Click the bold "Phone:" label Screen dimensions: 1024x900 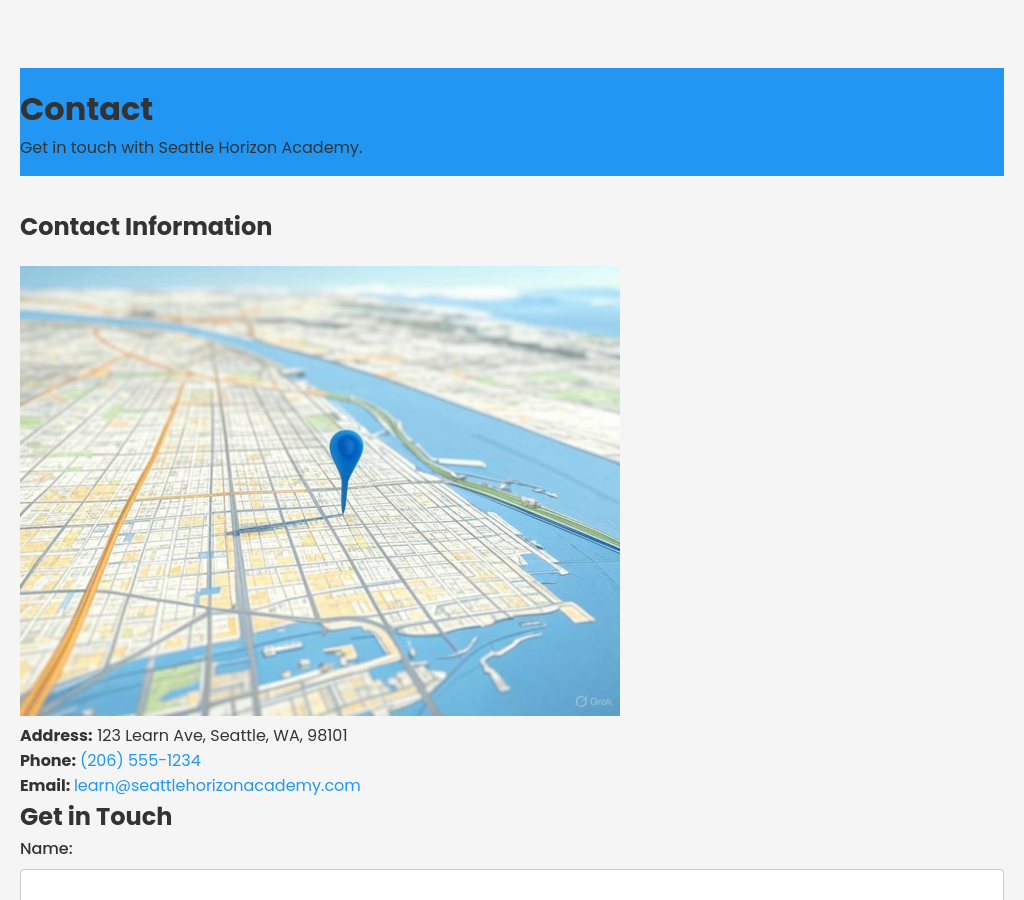tap(48, 761)
